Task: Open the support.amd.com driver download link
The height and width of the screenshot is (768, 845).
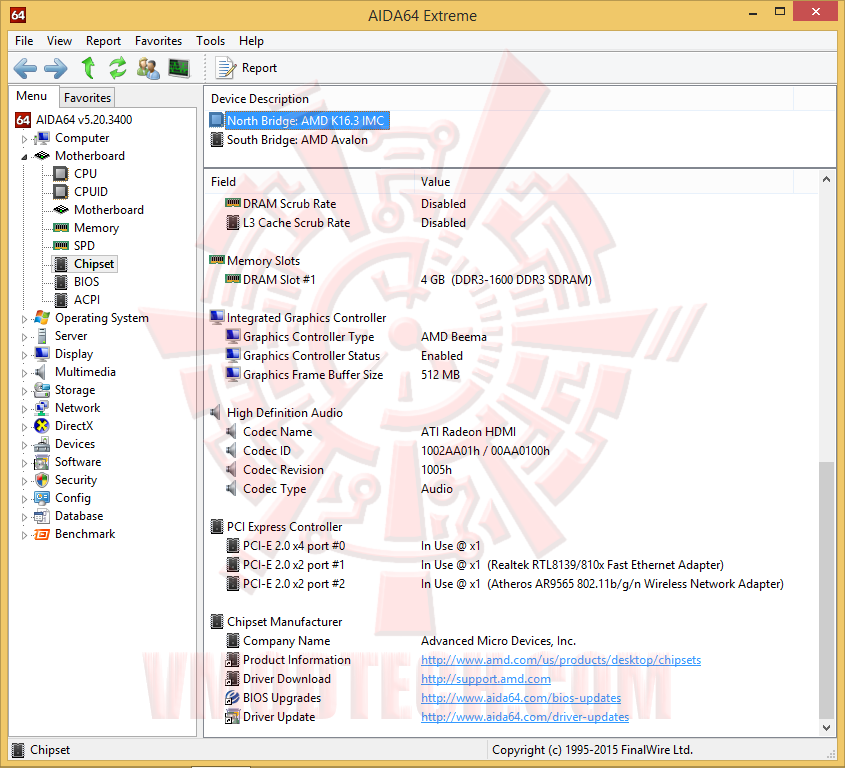Action: [486, 679]
